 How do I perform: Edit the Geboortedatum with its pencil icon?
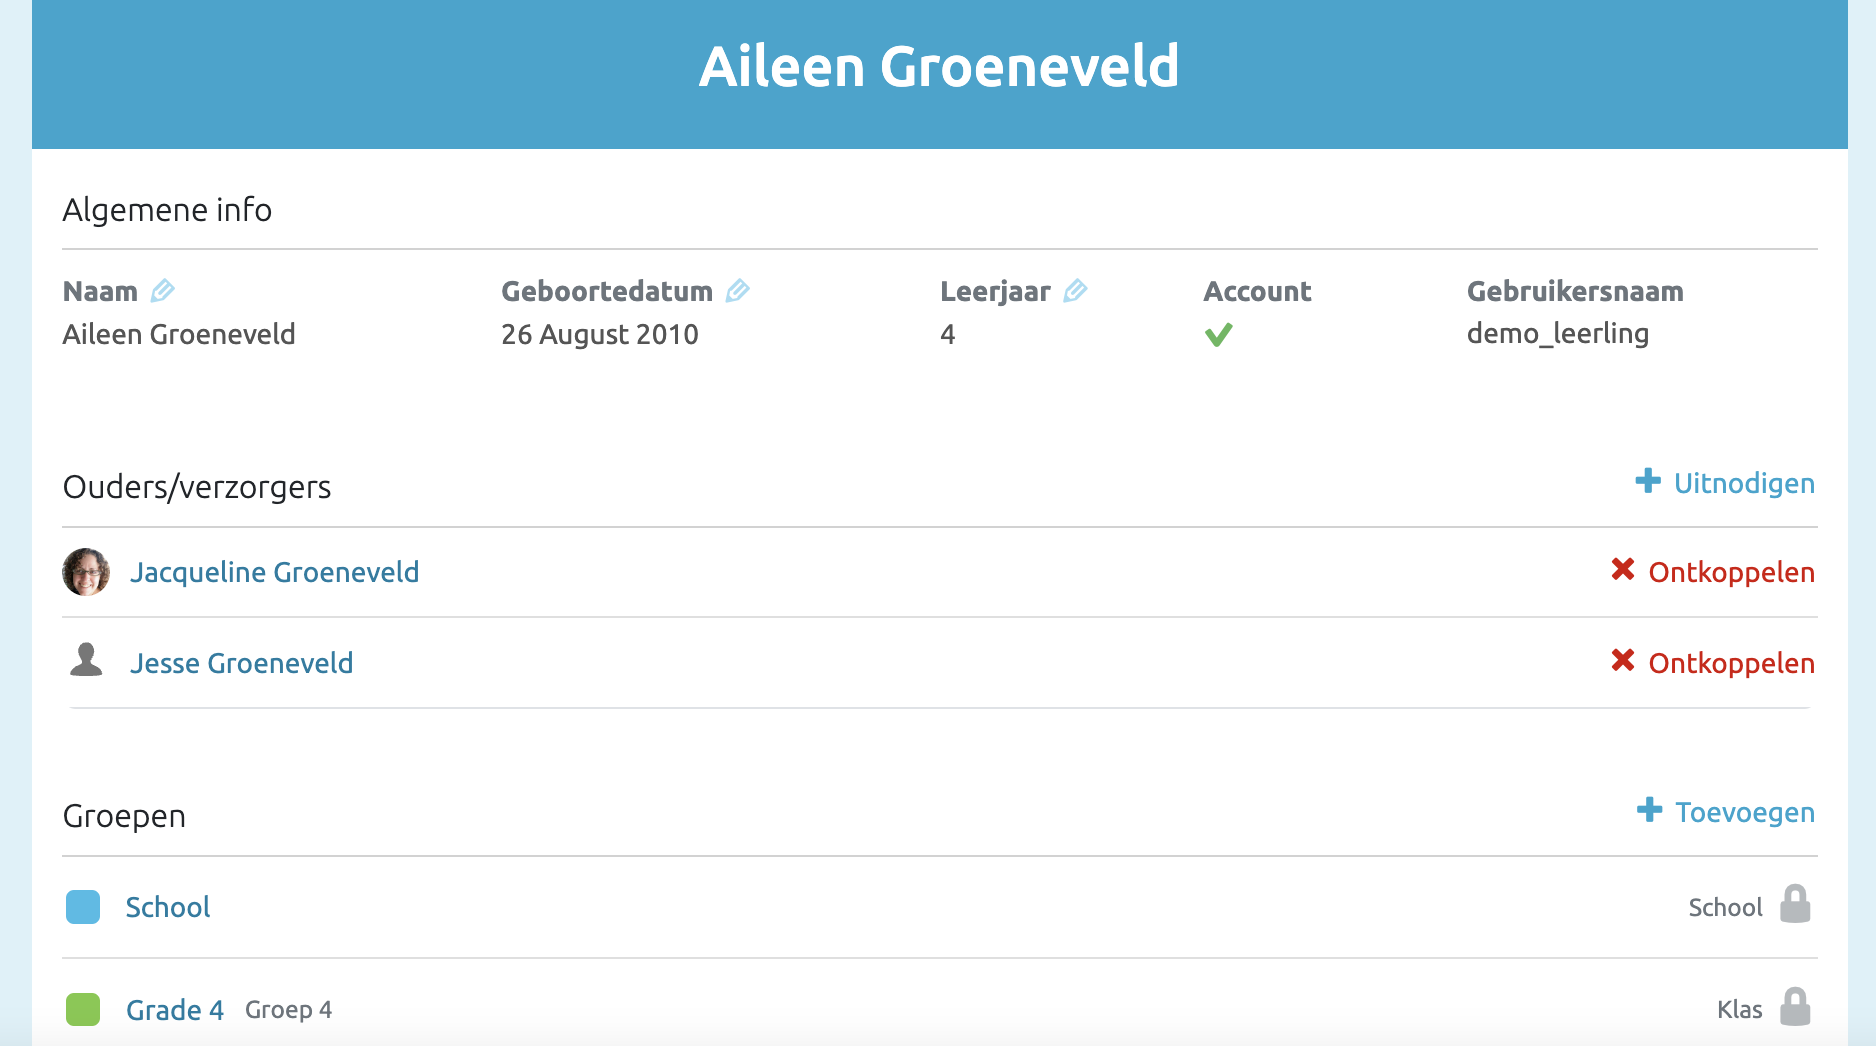pos(737,291)
